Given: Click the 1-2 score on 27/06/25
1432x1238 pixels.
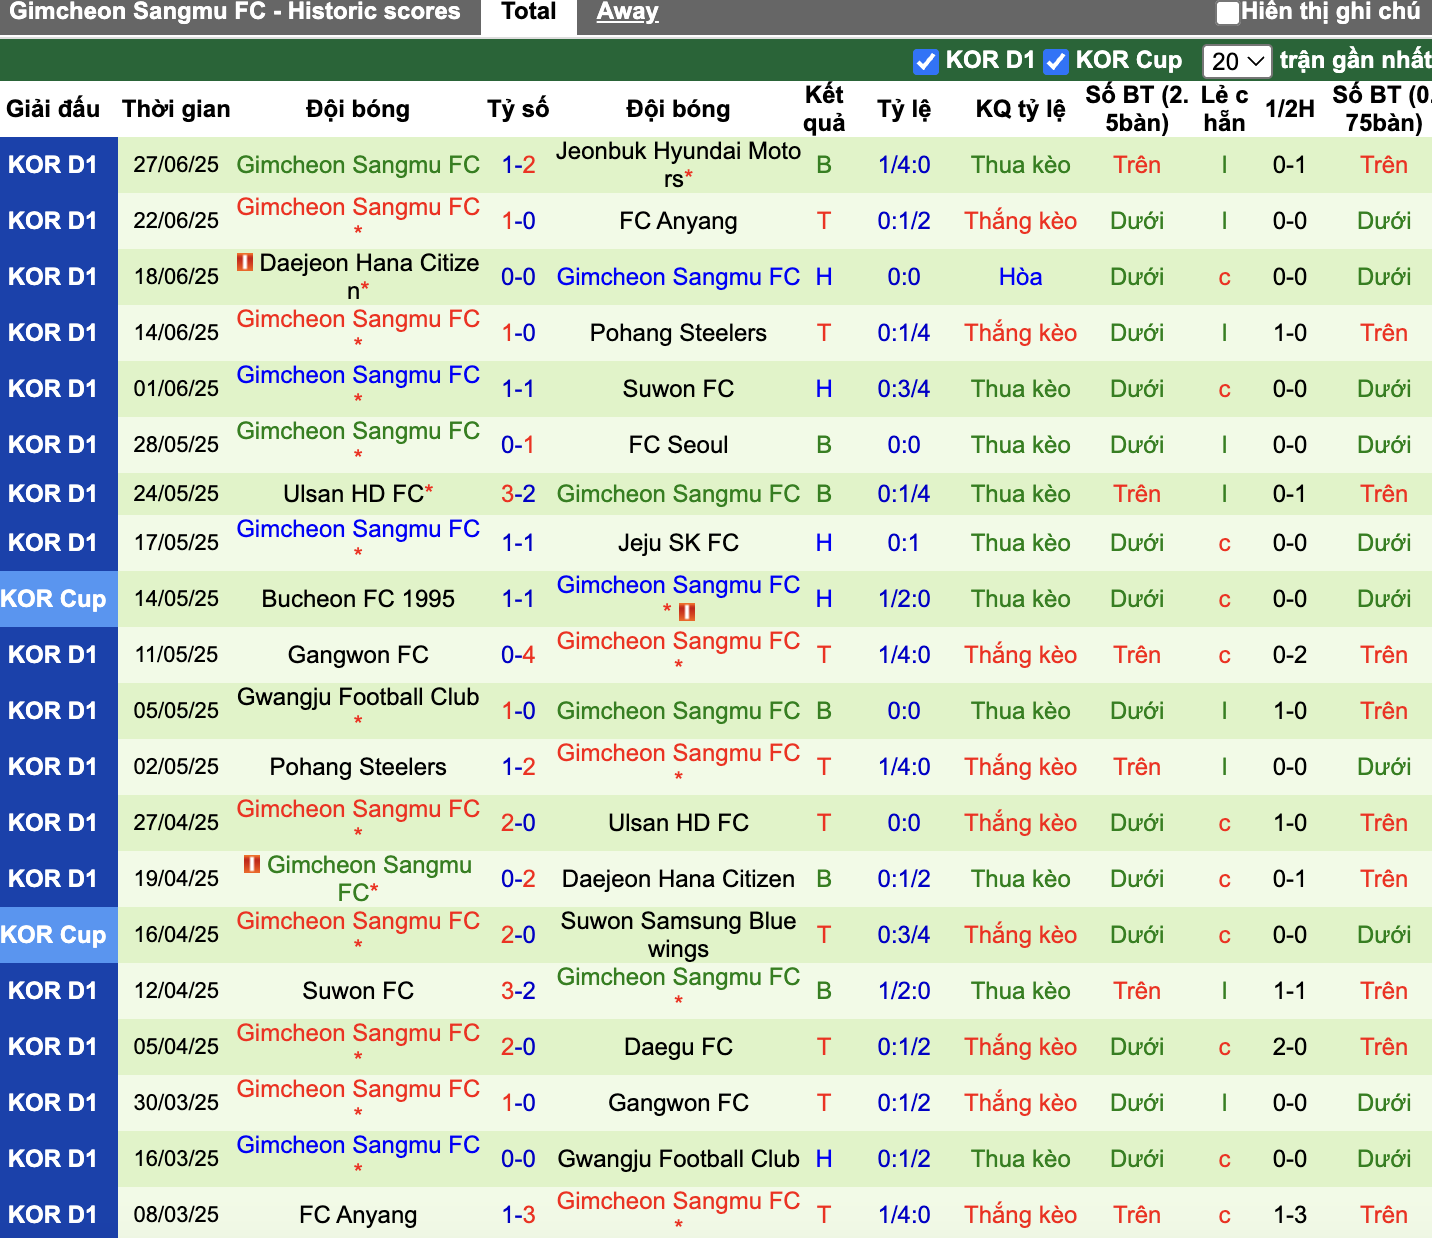Looking at the screenshot, I should click(x=518, y=165).
